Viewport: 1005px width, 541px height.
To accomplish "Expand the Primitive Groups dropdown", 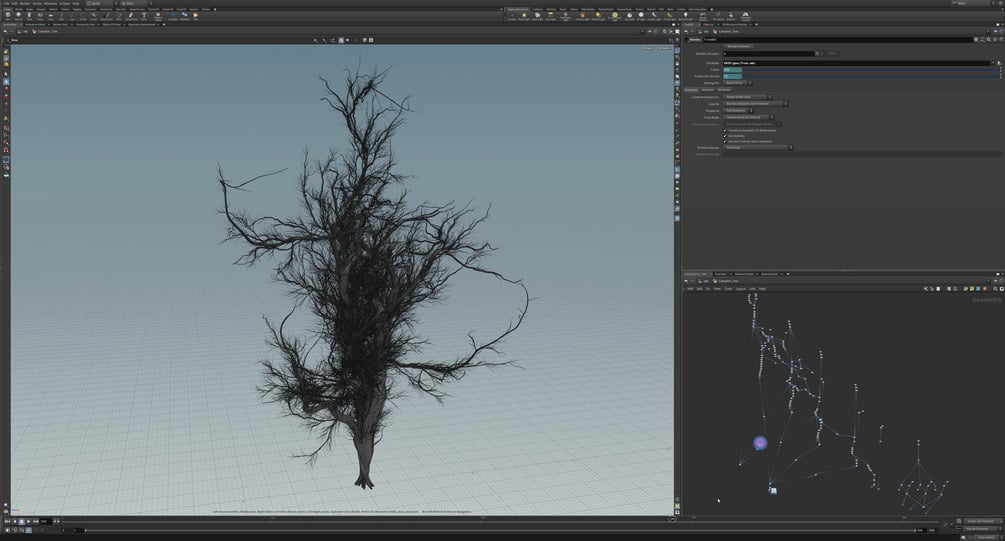I will pyautogui.click(x=757, y=148).
